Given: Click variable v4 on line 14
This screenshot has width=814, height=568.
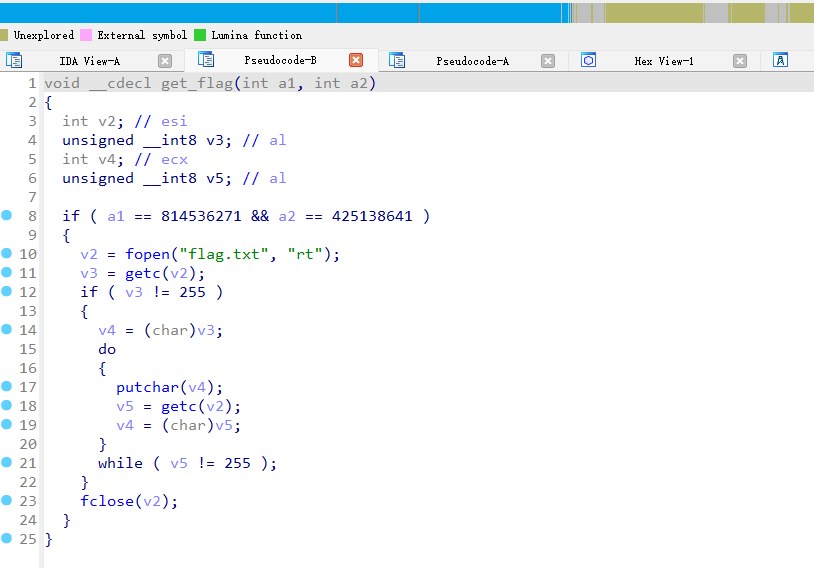Looking at the screenshot, I should coord(107,331).
